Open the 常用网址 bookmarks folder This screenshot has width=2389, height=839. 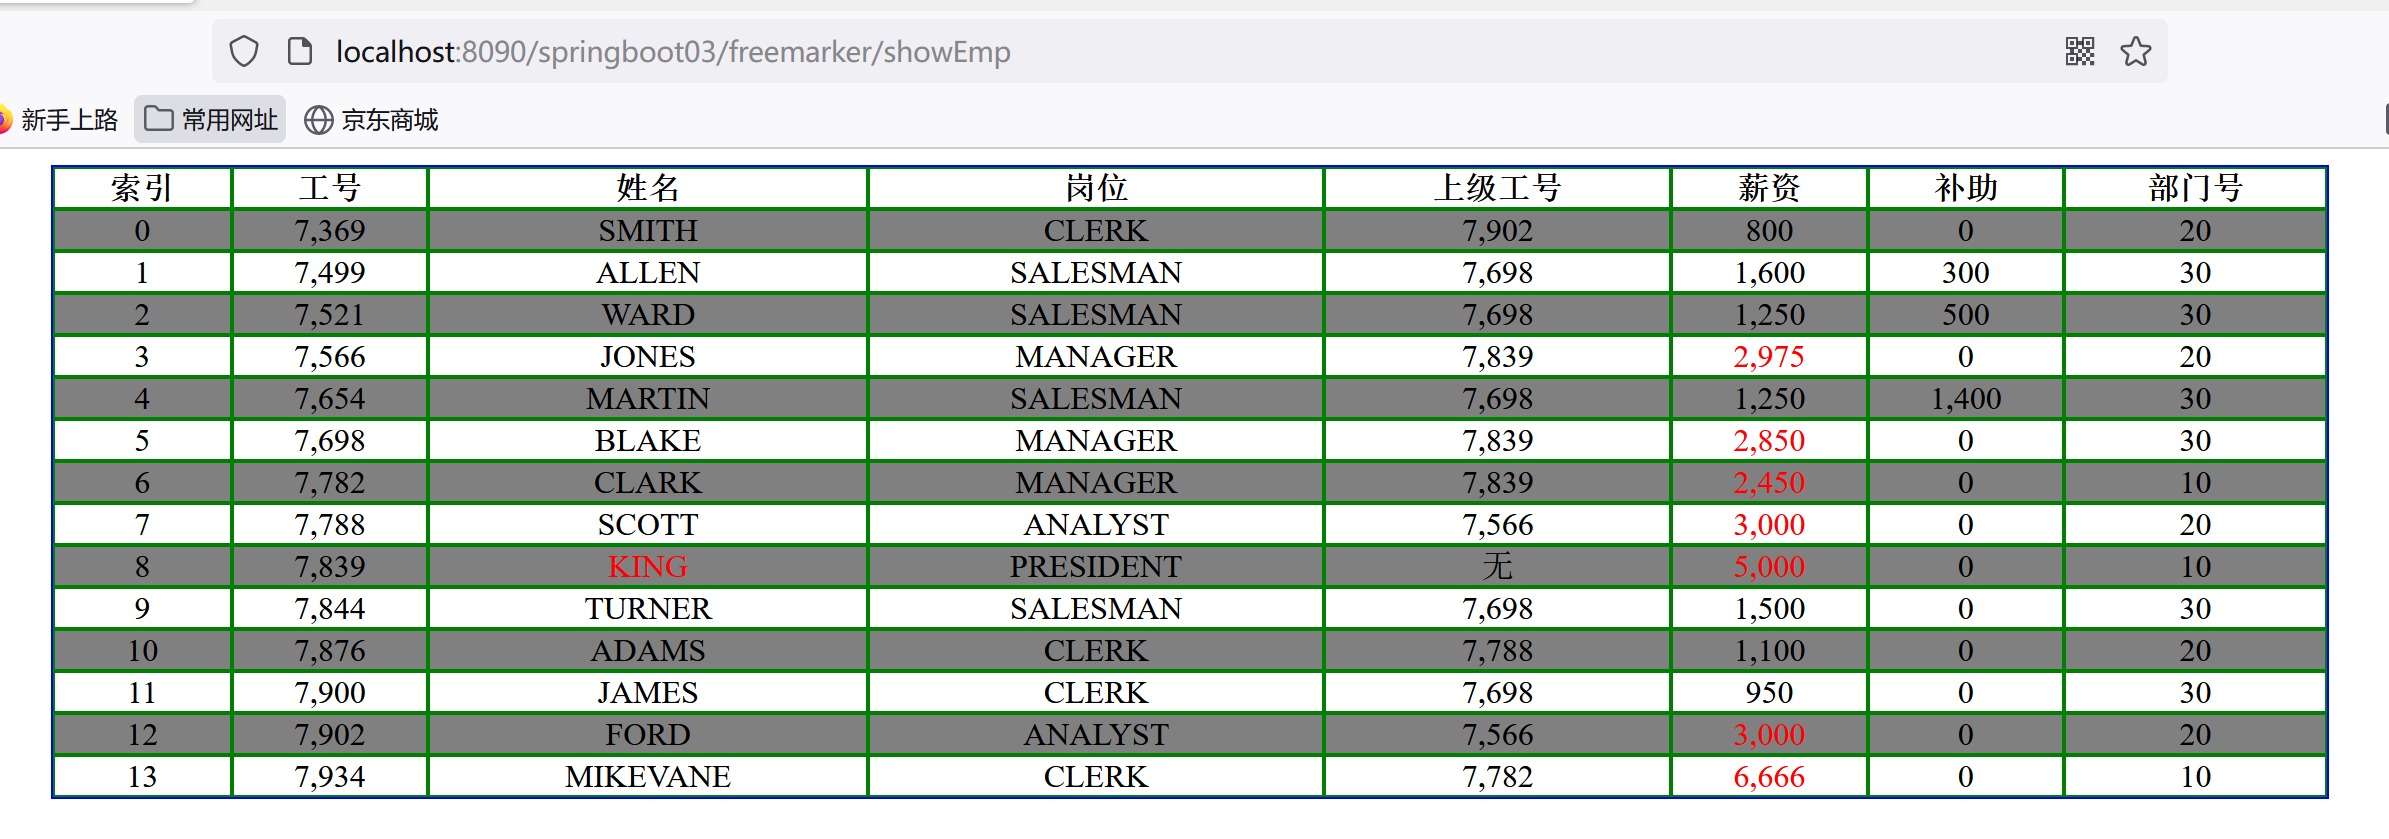(x=211, y=120)
